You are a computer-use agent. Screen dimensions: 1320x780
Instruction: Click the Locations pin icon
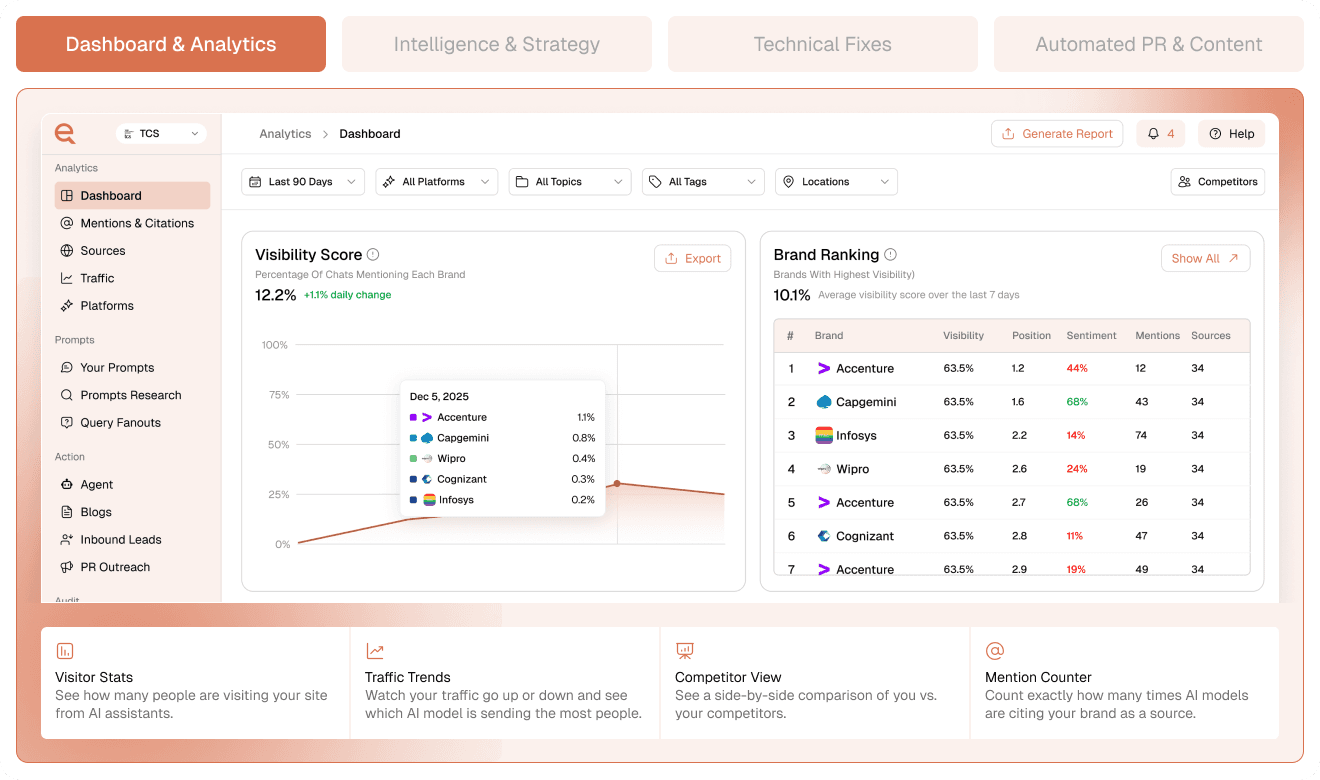tap(788, 182)
